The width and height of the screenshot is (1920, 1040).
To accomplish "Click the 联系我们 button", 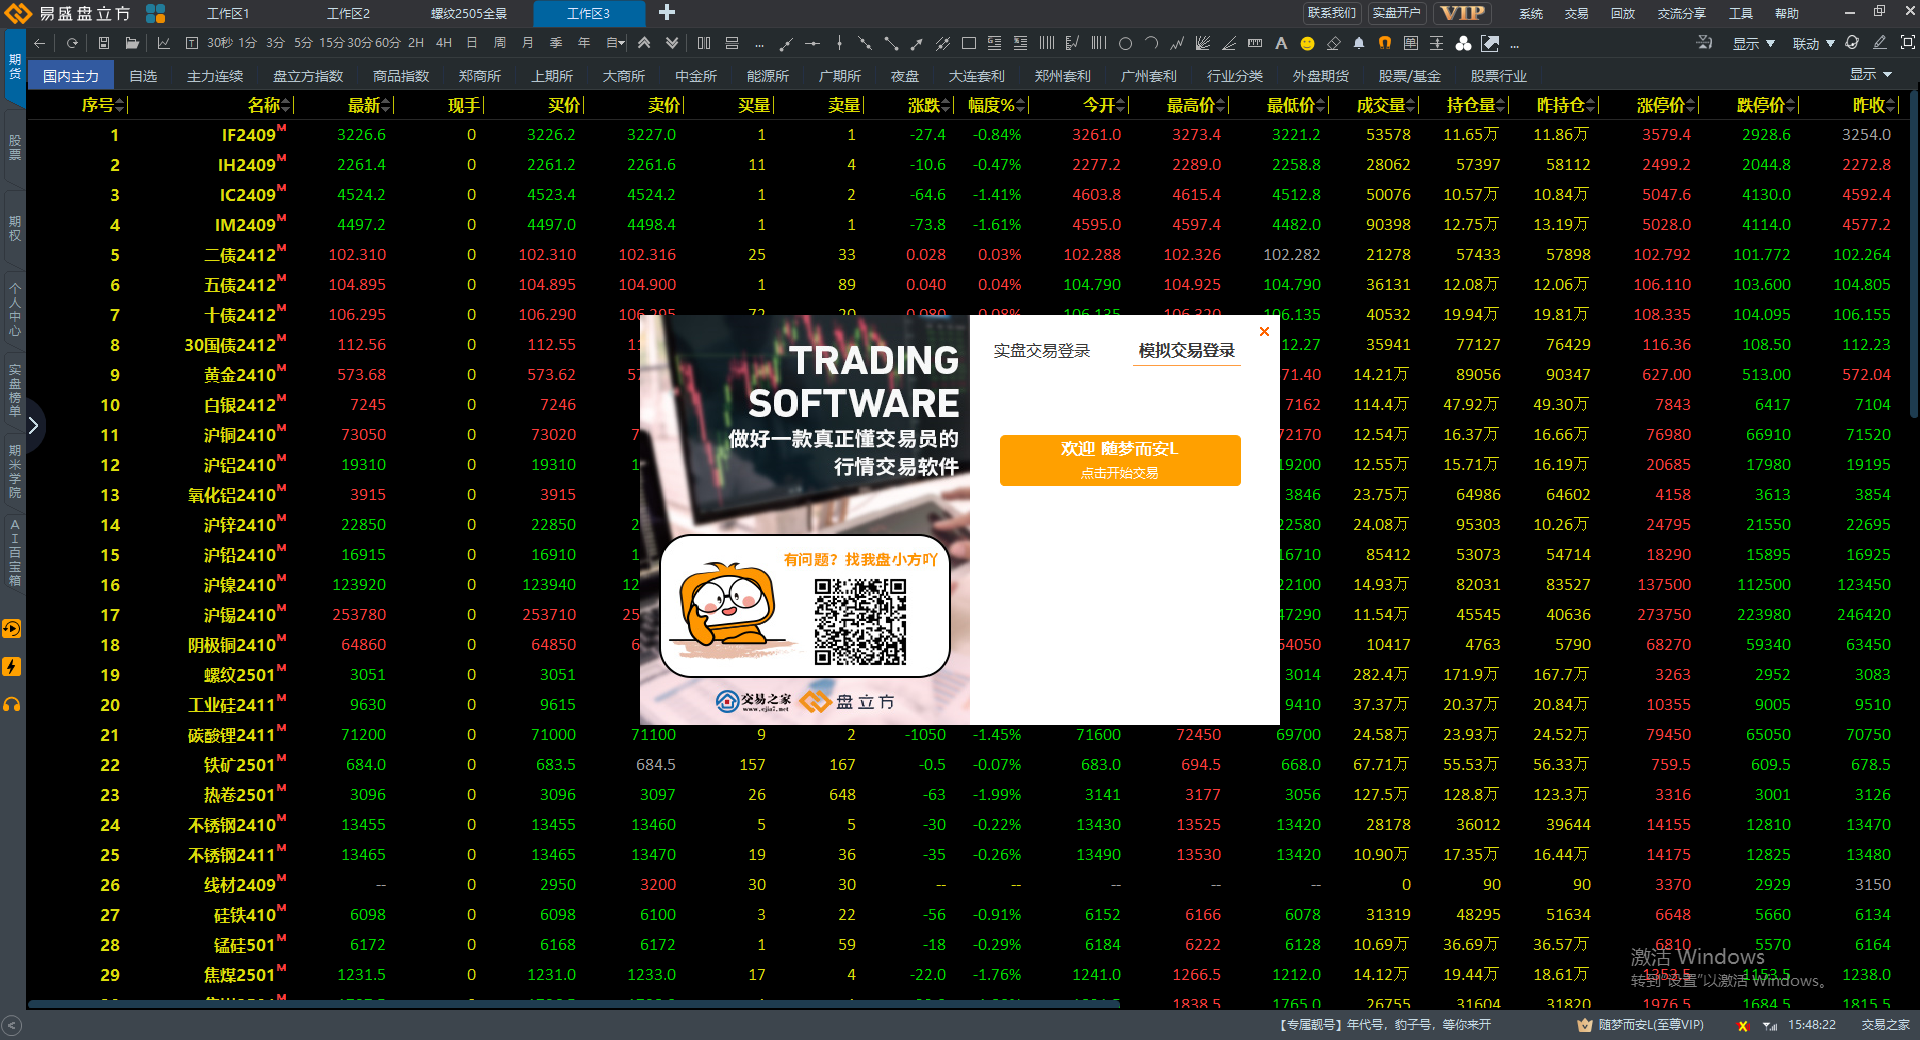I will coord(1332,13).
